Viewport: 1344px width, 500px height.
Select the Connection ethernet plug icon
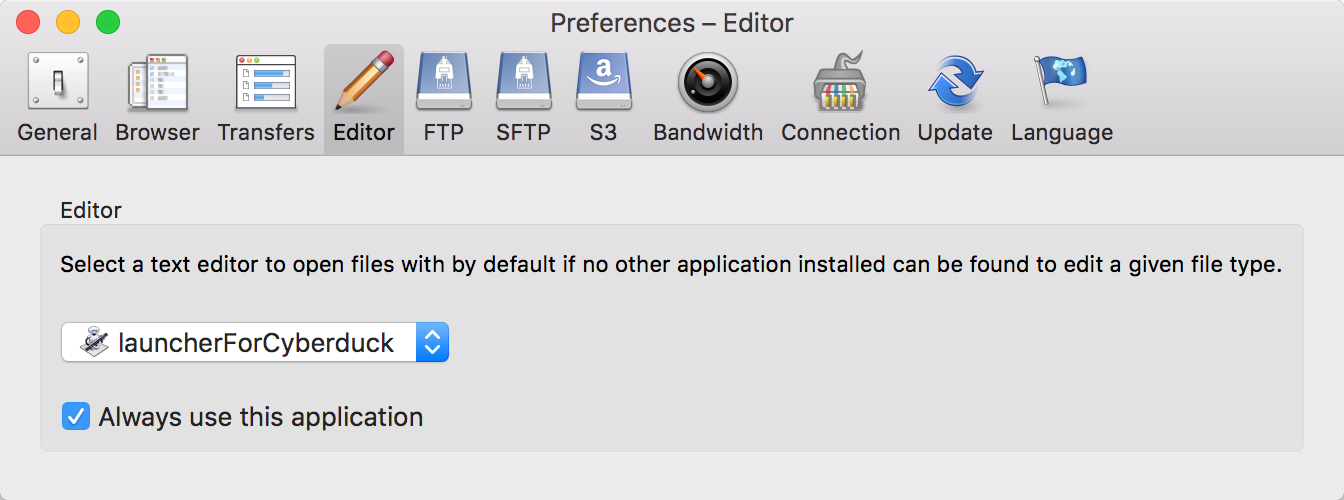pos(841,84)
